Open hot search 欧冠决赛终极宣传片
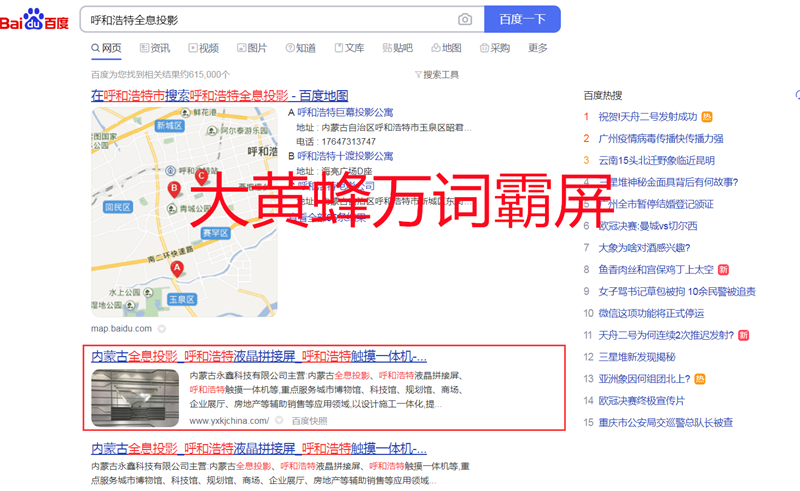800x491 pixels. pyautogui.click(x=641, y=401)
